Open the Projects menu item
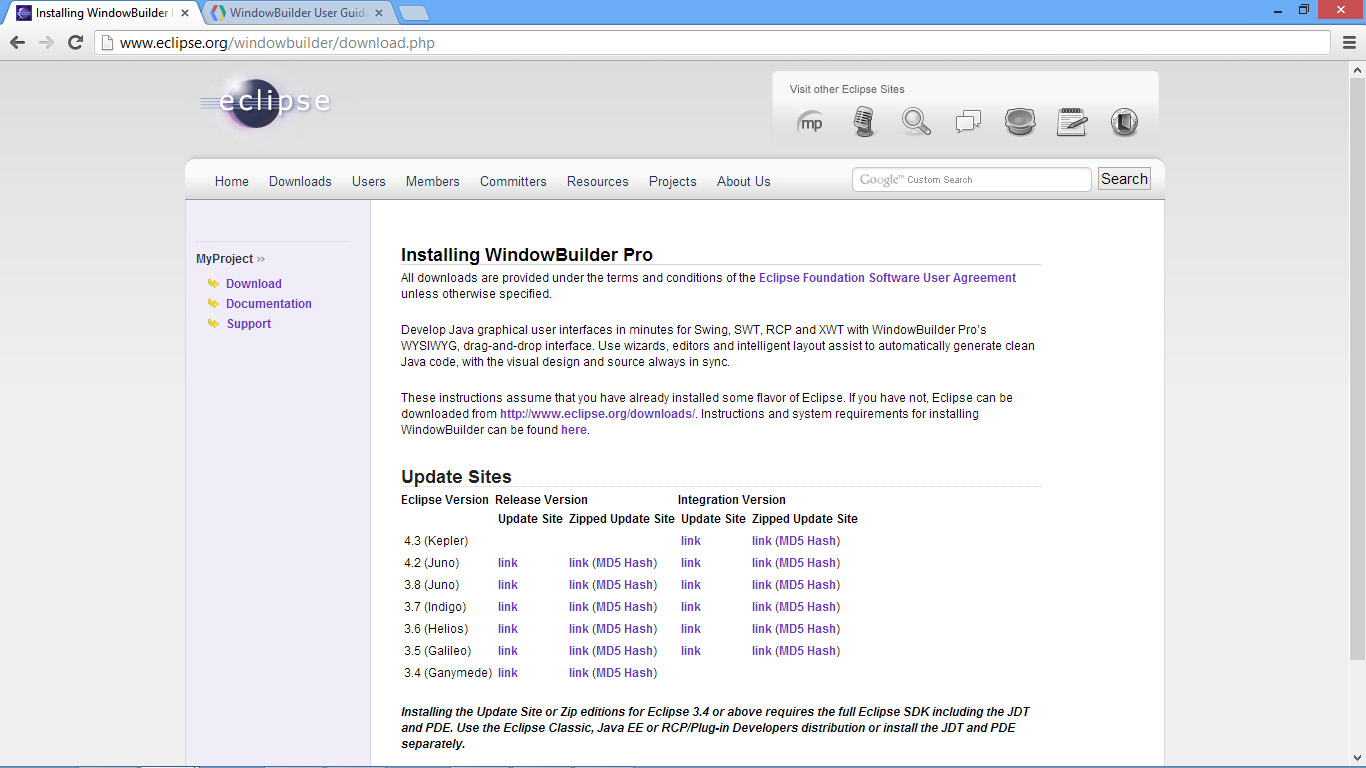 [x=673, y=181]
